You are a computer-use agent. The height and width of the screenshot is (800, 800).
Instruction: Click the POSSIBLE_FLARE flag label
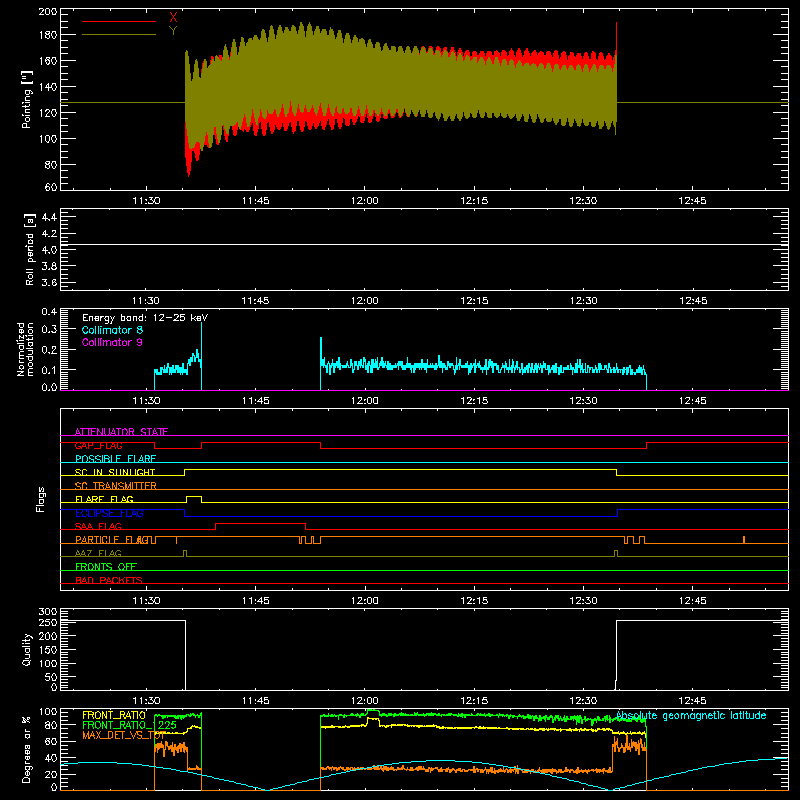[115, 459]
